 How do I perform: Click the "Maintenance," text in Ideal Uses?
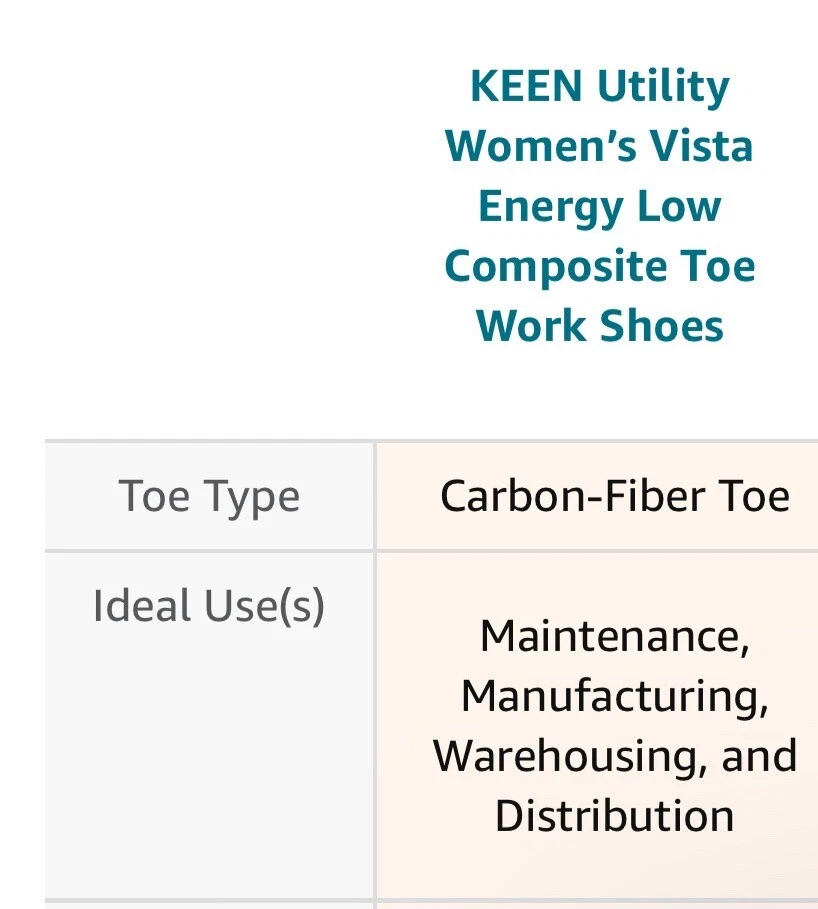click(614, 636)
